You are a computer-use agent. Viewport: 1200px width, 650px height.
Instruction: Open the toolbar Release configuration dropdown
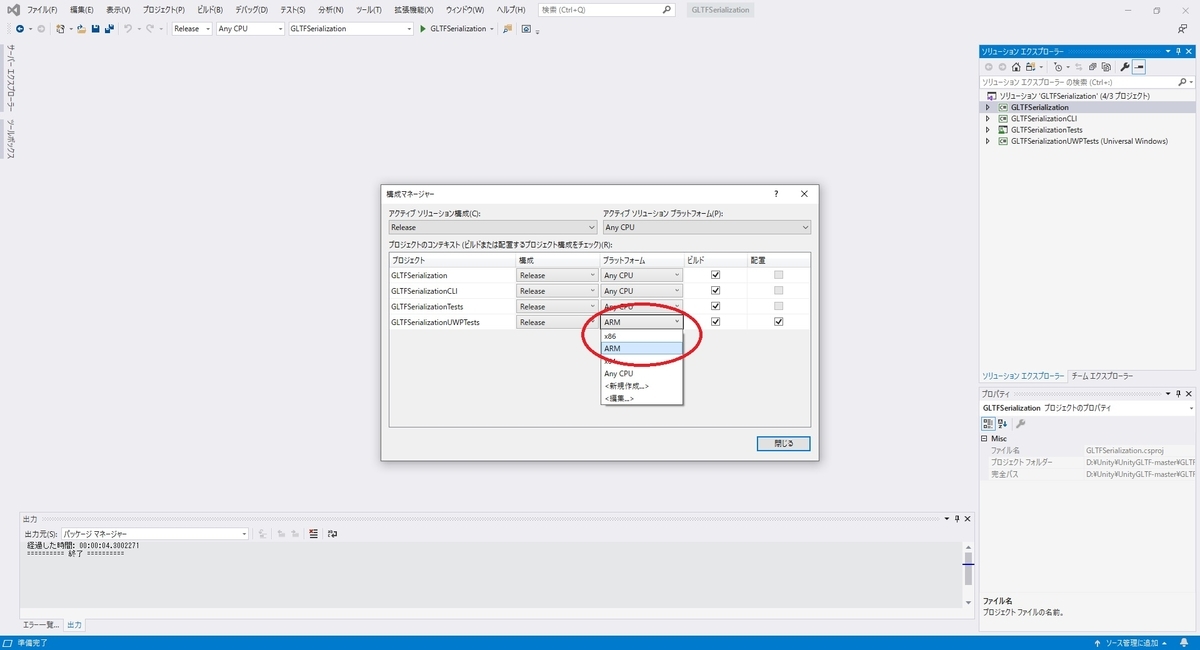(x=192, y=28)
